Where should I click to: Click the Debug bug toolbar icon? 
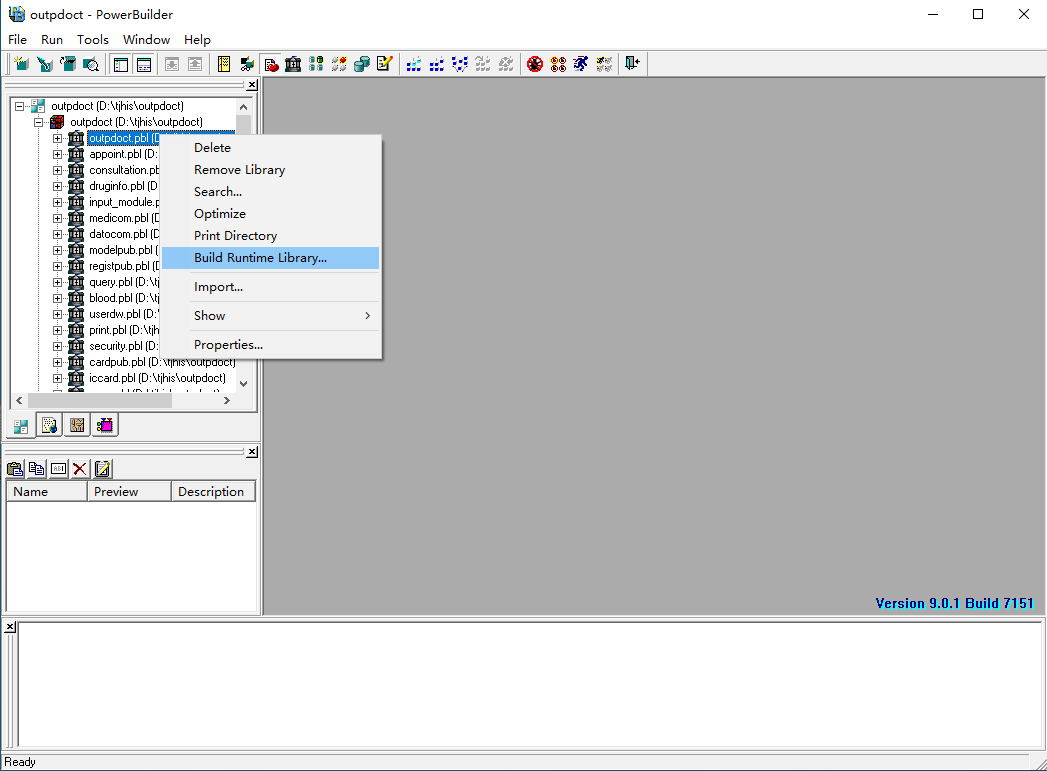(535, 64)
